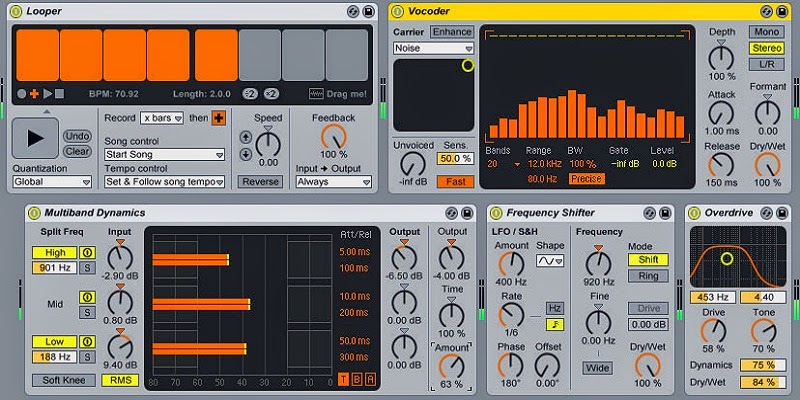800x400 pixels.
Task: Click Overdrive Dynamics 75 % field
Action: tap(763, 365)
